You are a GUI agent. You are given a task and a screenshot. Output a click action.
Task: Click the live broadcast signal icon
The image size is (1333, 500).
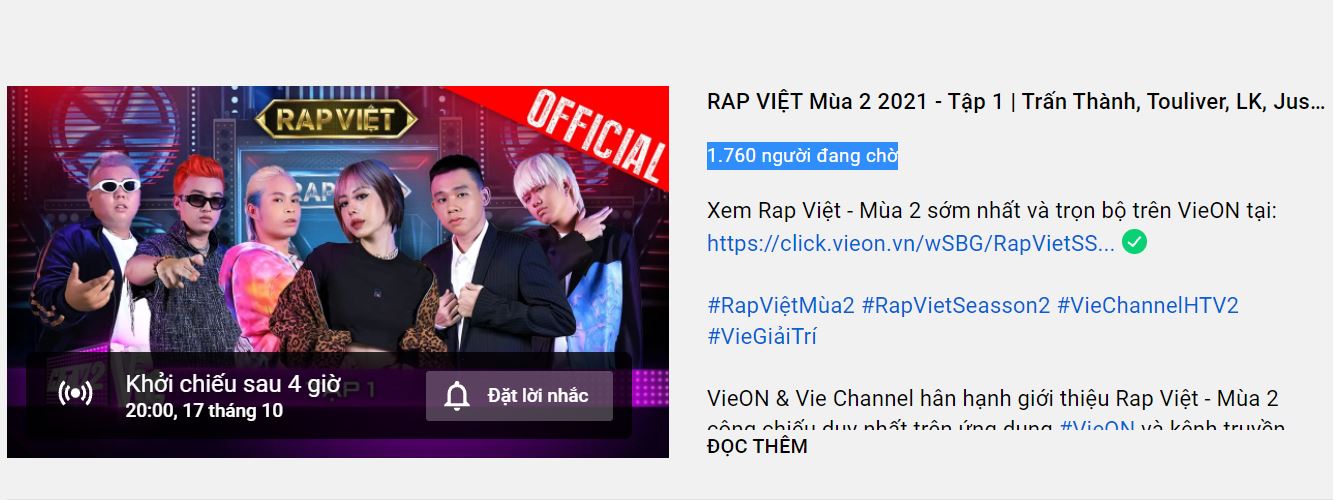[76, 393]
